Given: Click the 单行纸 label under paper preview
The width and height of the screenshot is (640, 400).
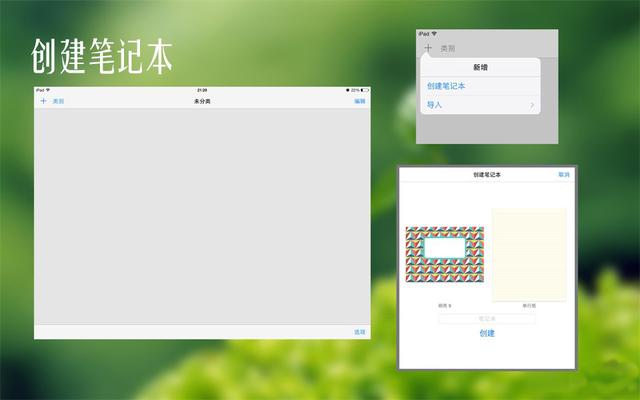Looking at the screenshot, I should 529,306.
